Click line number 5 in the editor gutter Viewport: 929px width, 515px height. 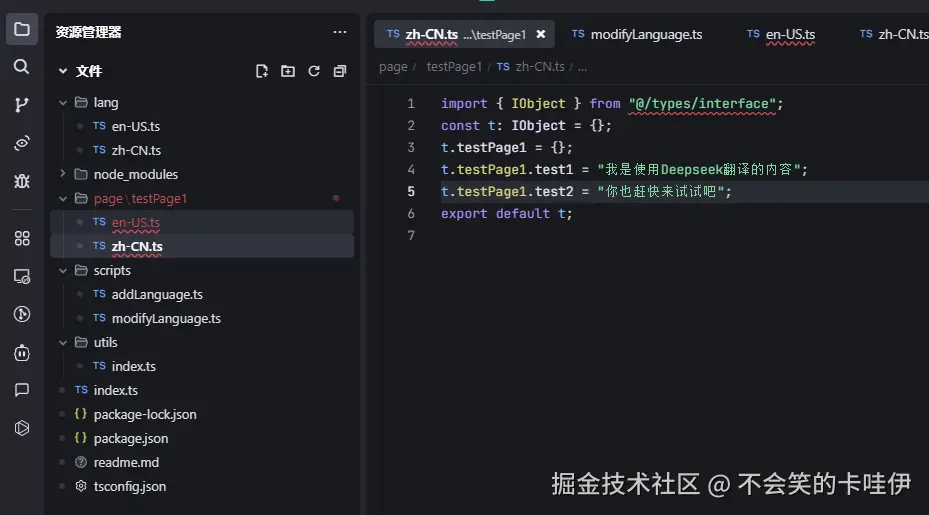pyautogui.click(x=411, y=191)
